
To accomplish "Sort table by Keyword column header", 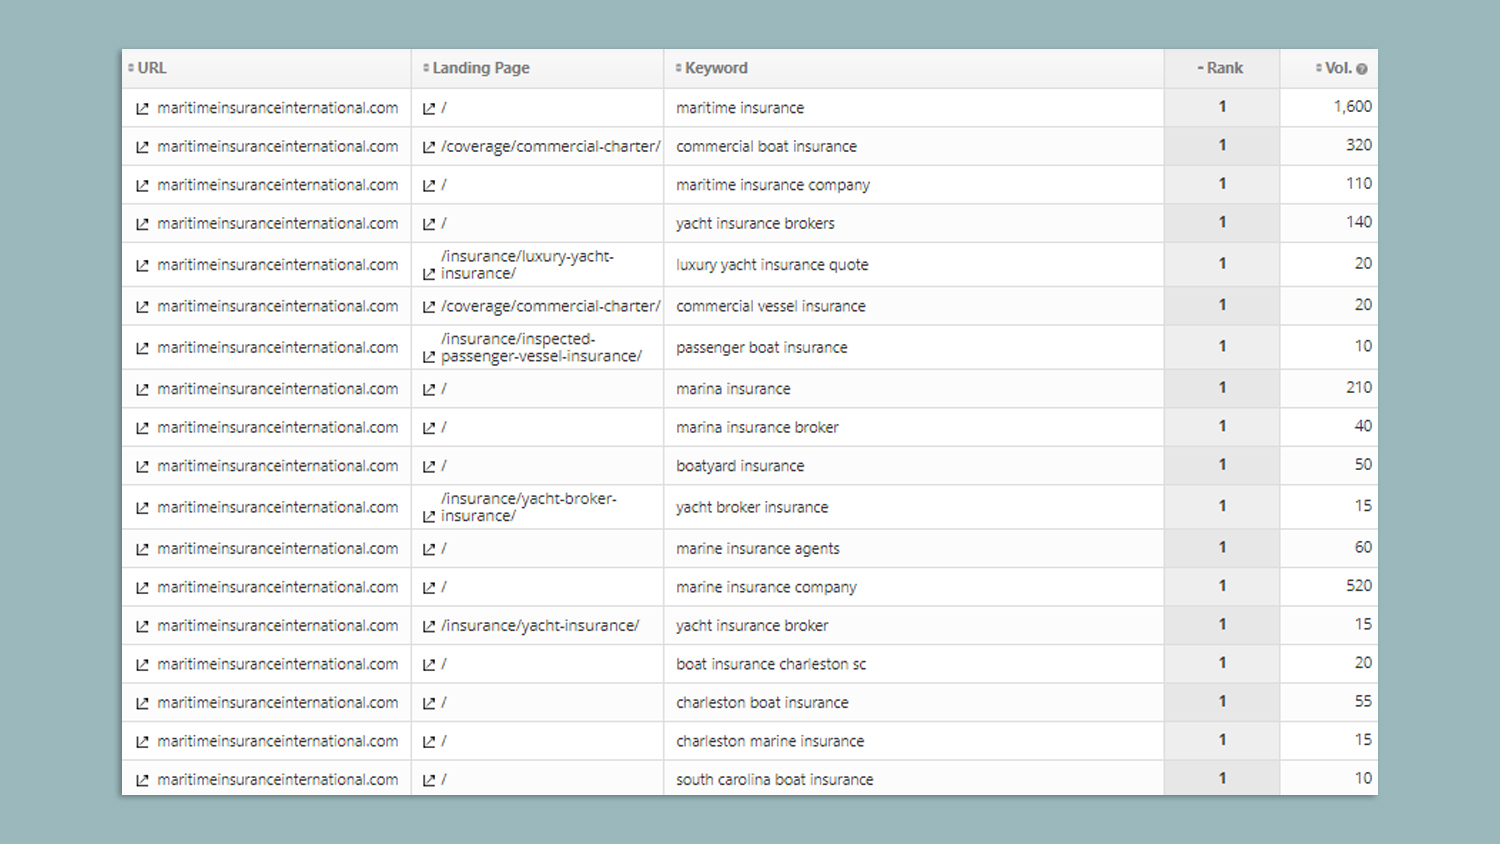I will [x=711, y=68].
